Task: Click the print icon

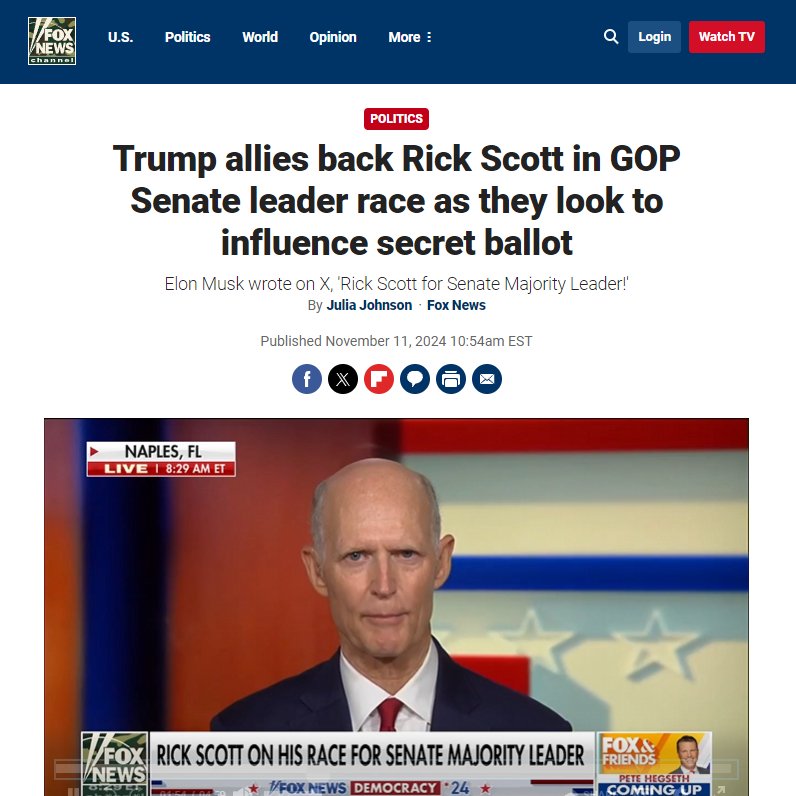Action: tap(451, 379)
